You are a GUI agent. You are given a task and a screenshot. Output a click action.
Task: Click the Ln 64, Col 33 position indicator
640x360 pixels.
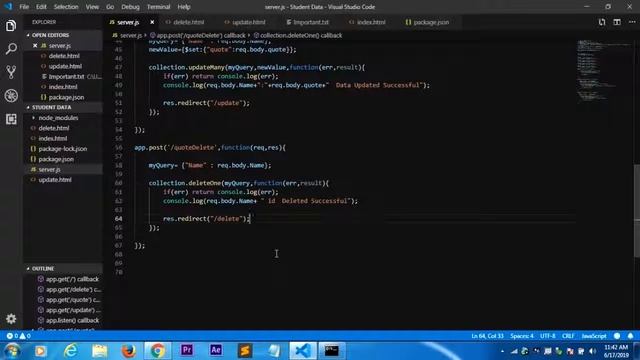tap(487, 336)
